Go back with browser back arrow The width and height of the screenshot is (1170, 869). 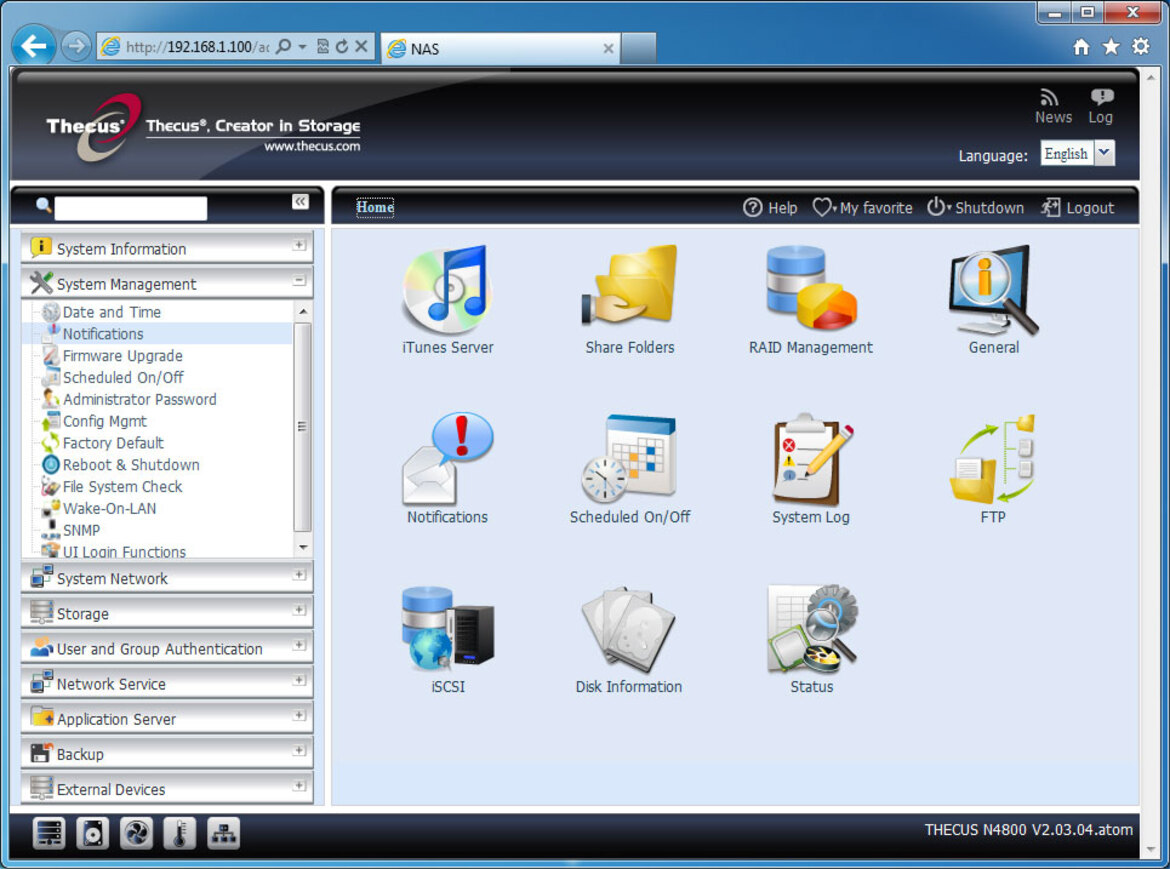click(34, 46)
